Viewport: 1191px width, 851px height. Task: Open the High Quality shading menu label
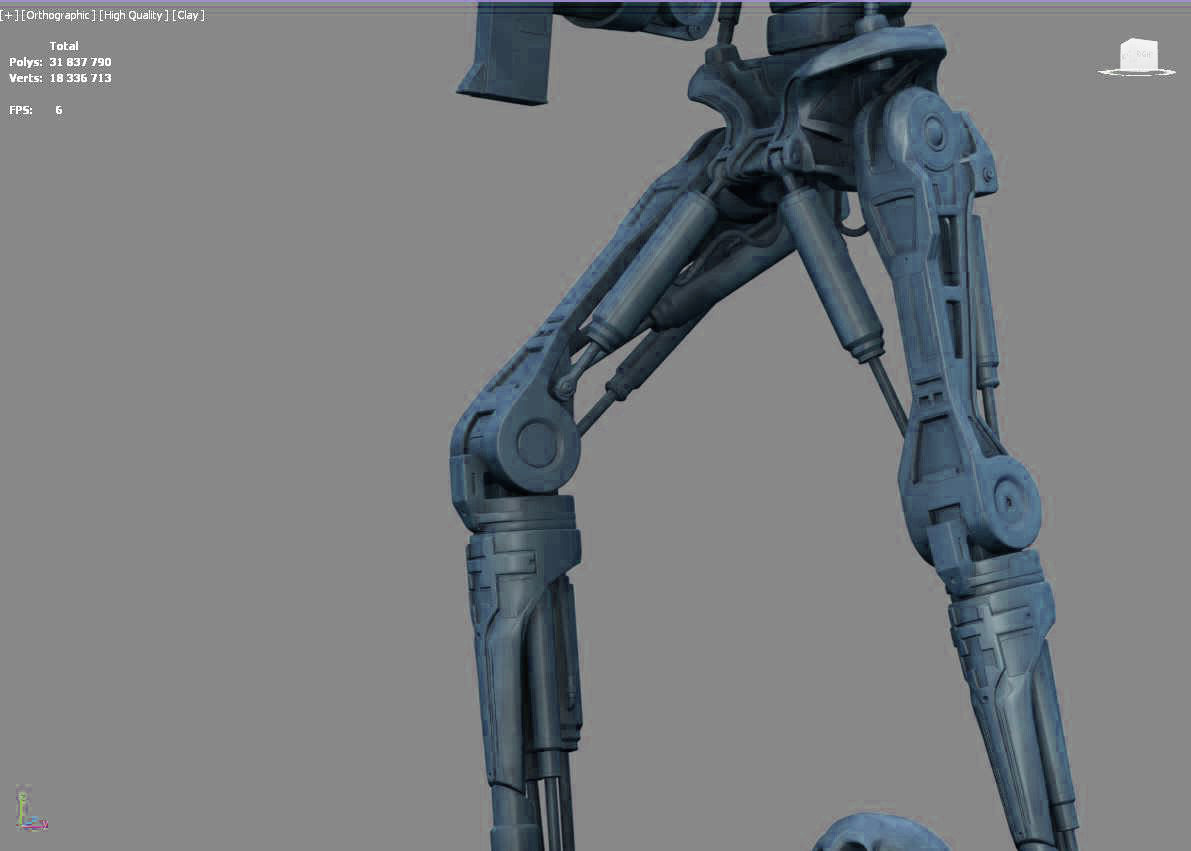point(134,15)
